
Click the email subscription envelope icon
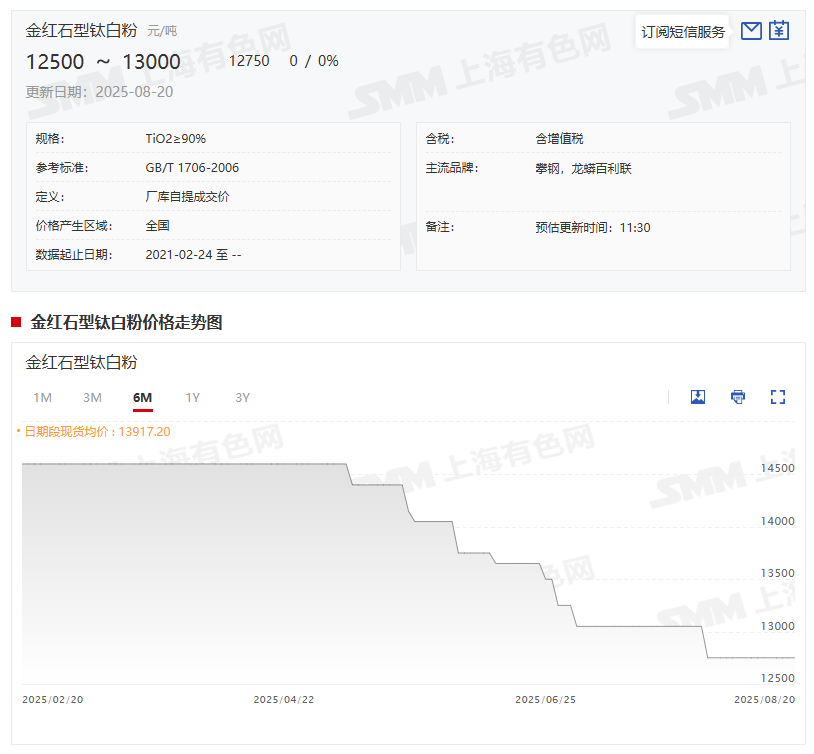pos(751,31)
